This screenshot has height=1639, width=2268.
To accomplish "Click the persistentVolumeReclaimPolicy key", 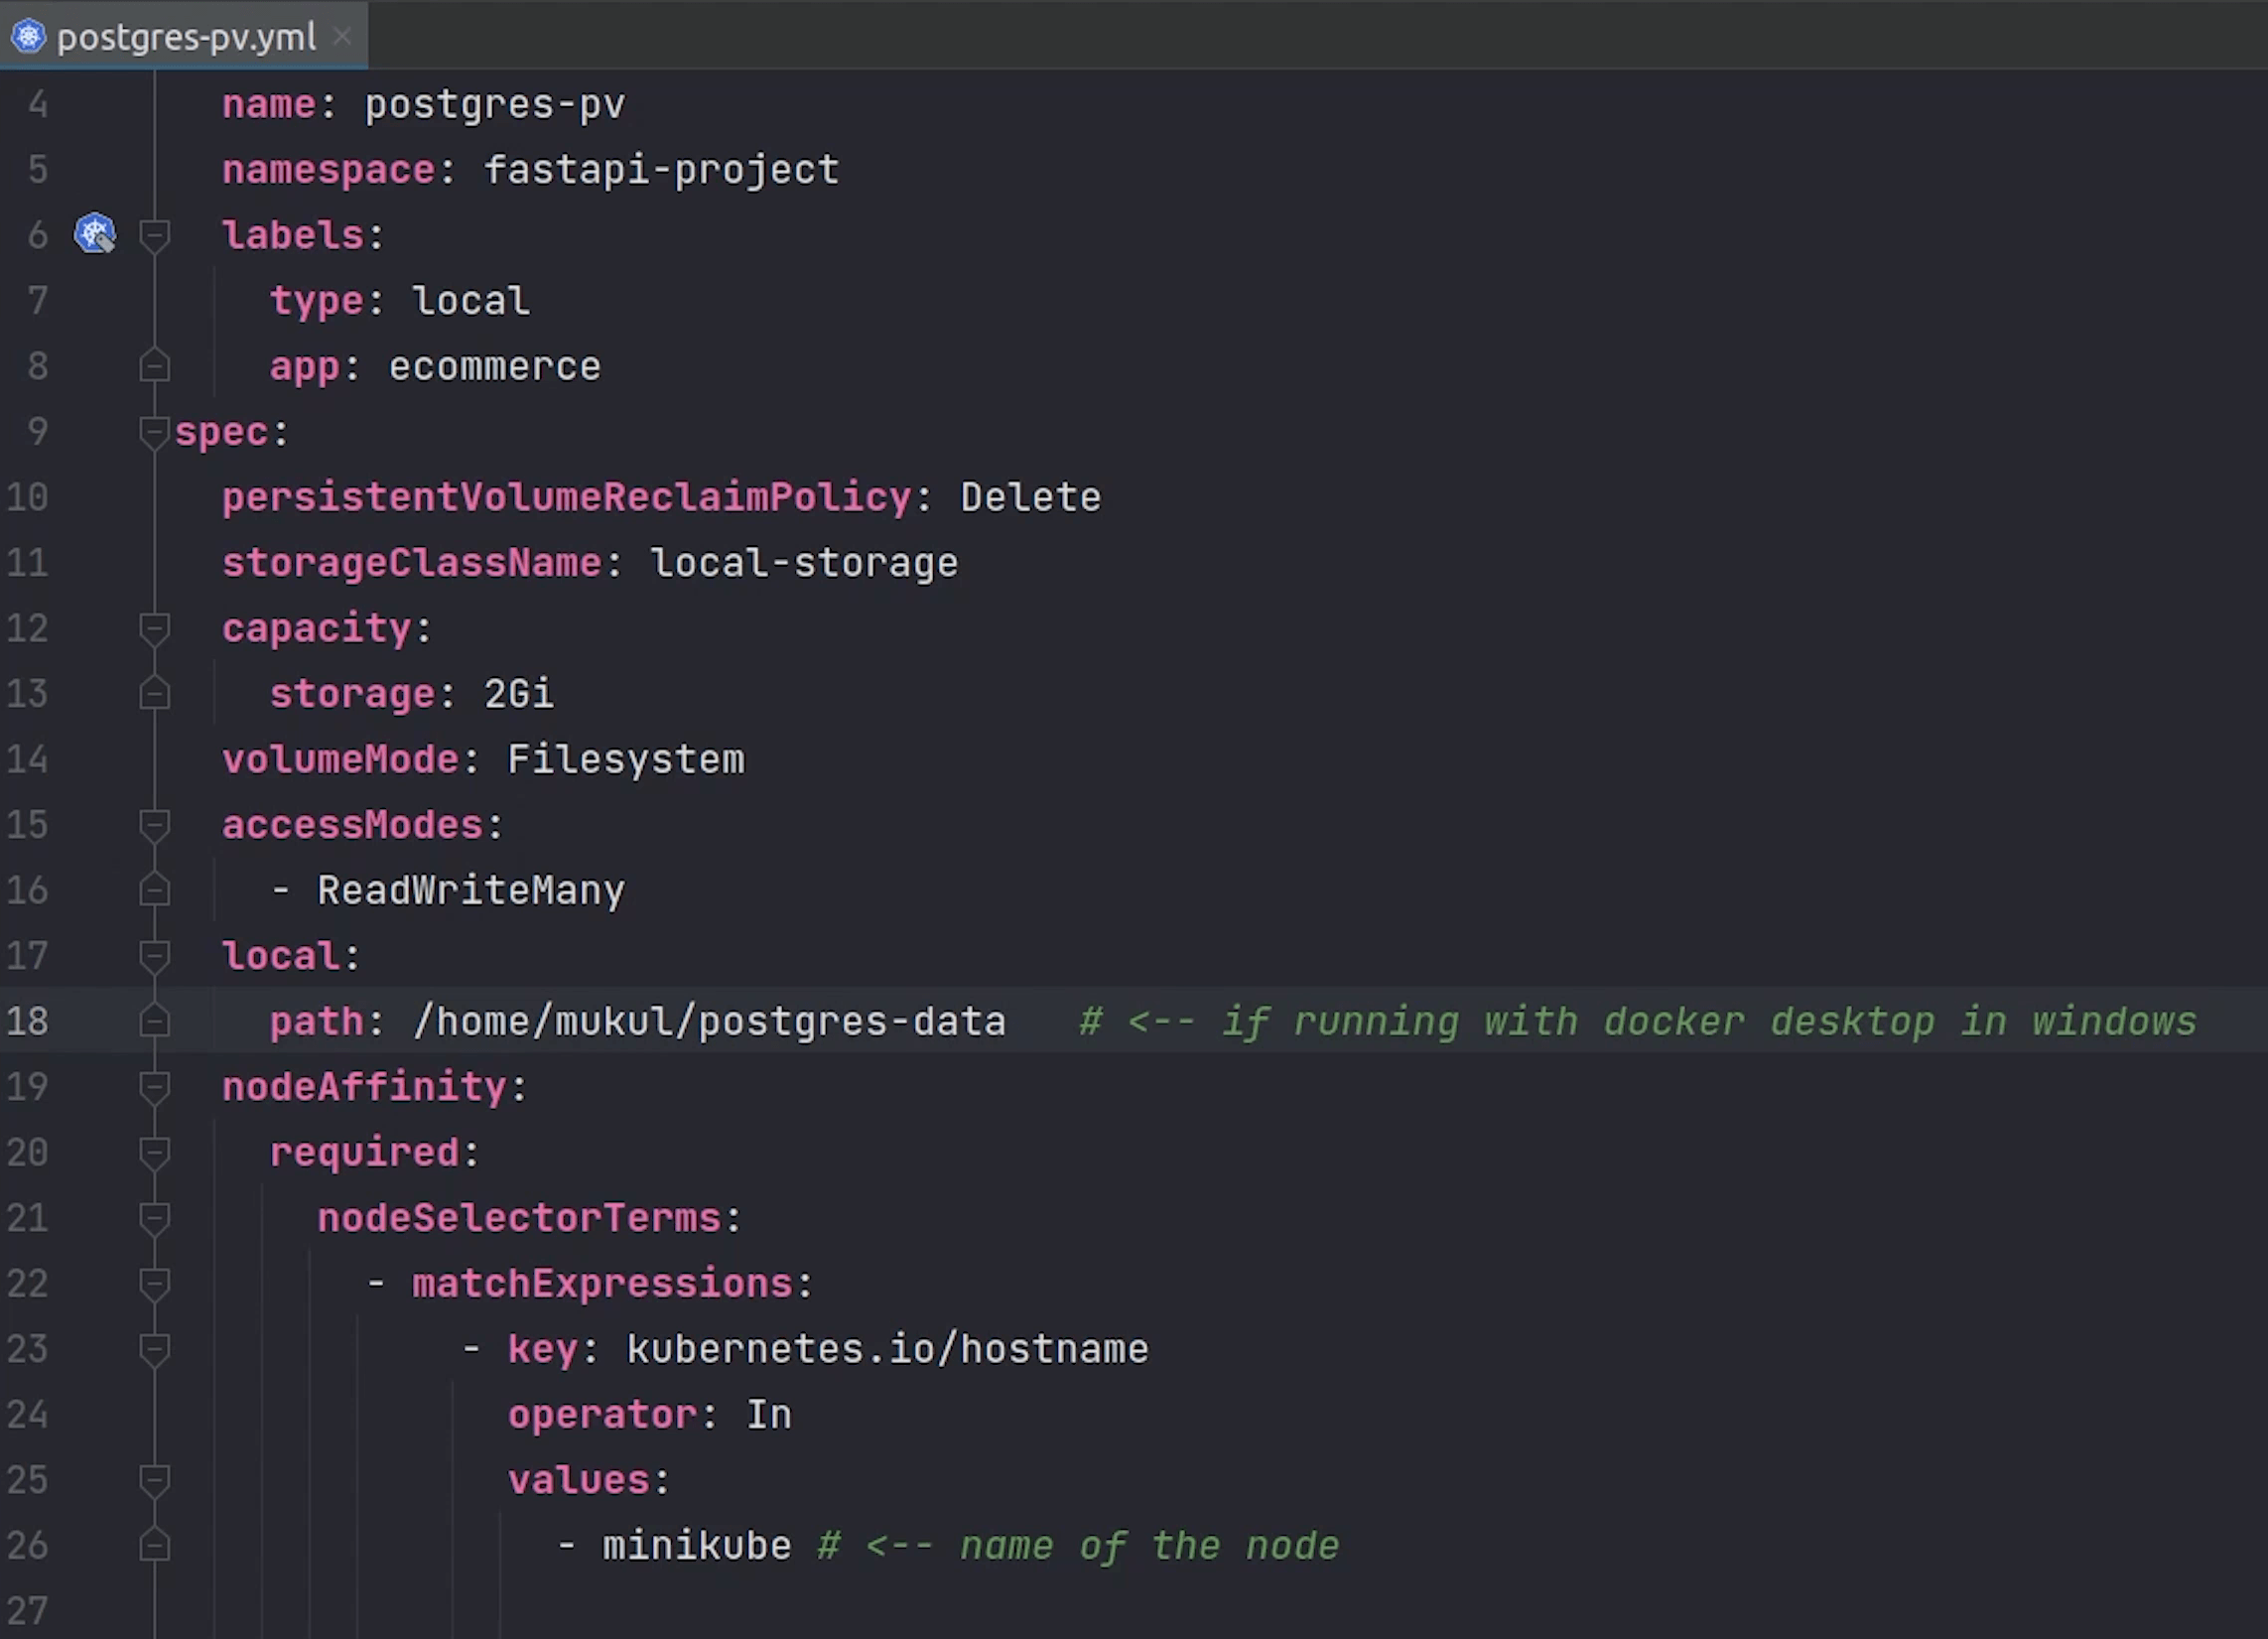I will pos(566,497).
